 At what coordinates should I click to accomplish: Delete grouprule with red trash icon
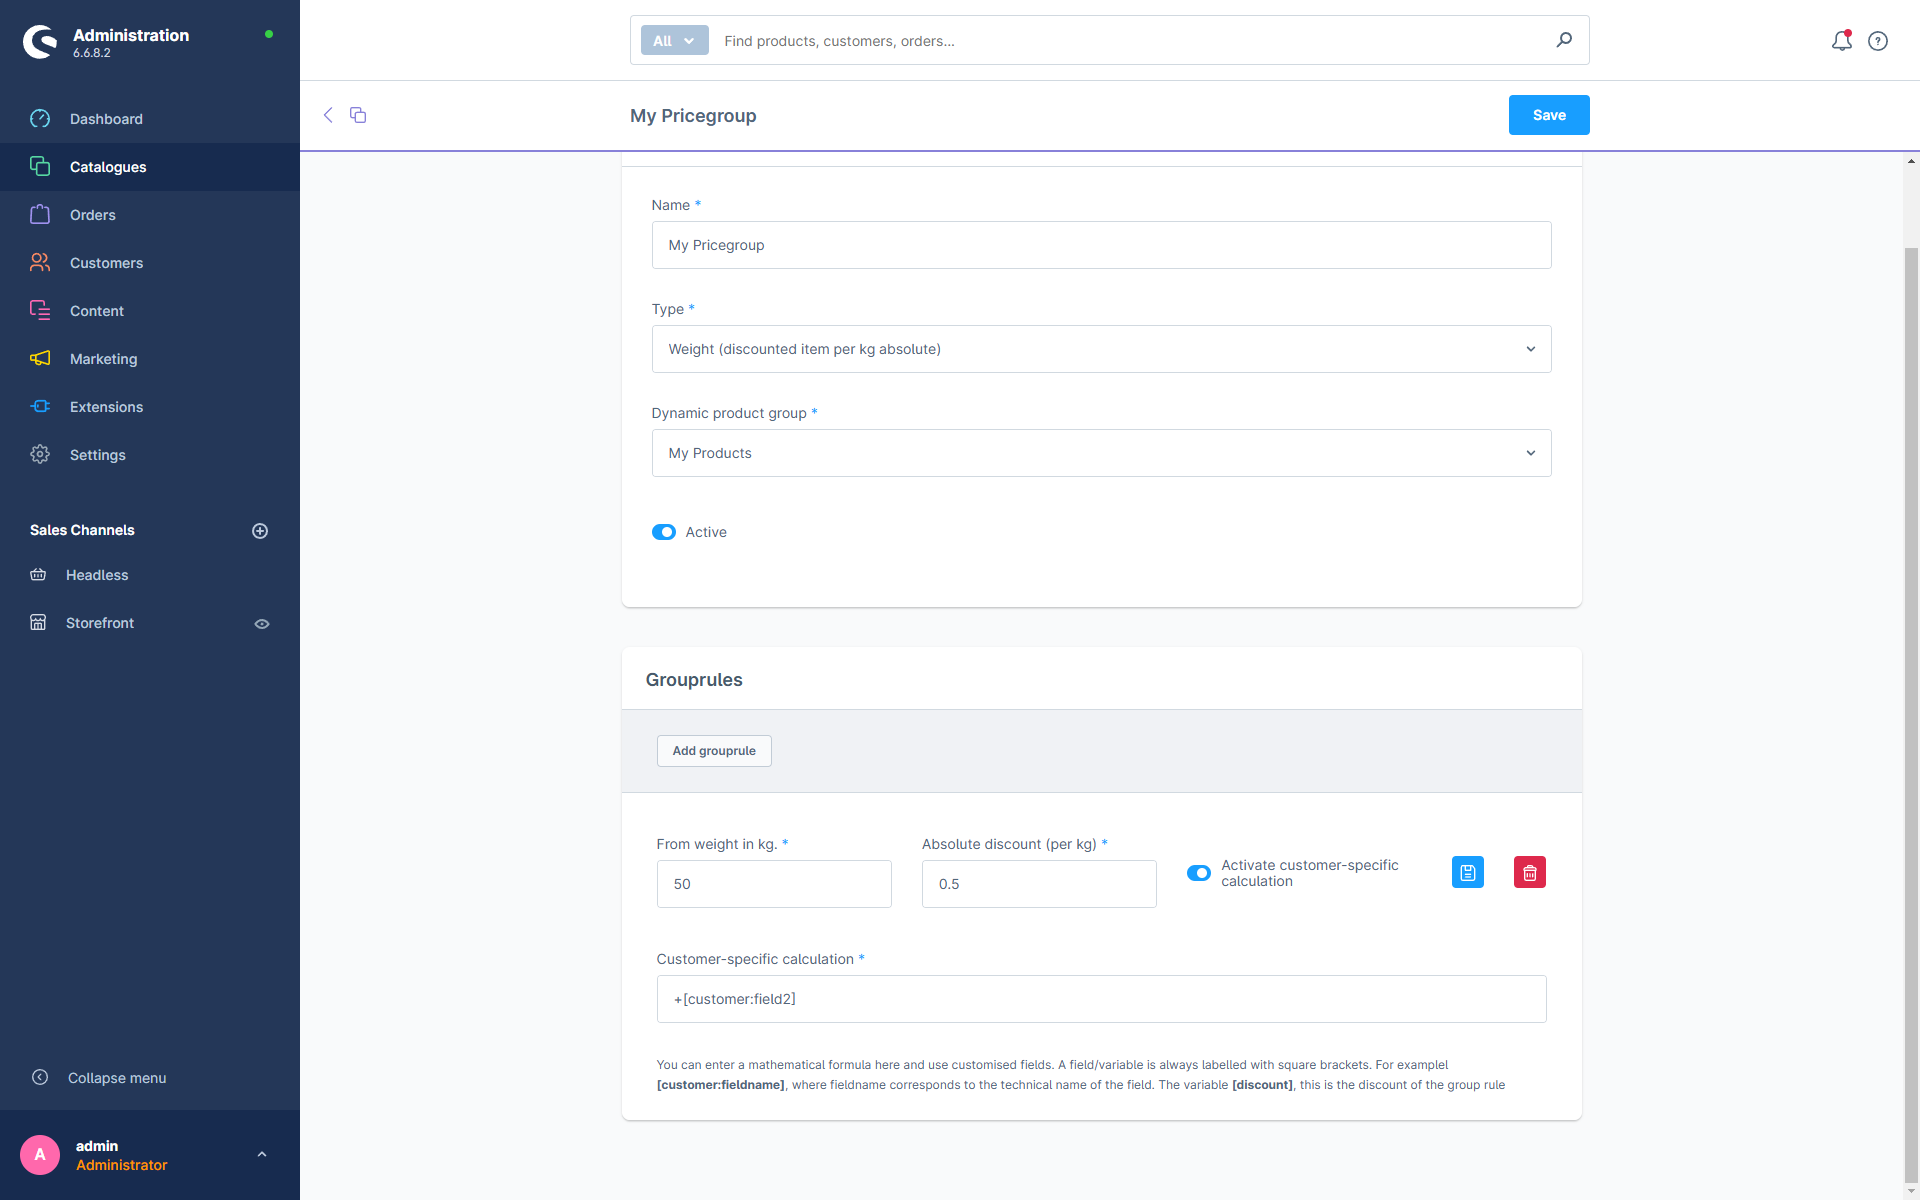click(x=1530, y=872)
